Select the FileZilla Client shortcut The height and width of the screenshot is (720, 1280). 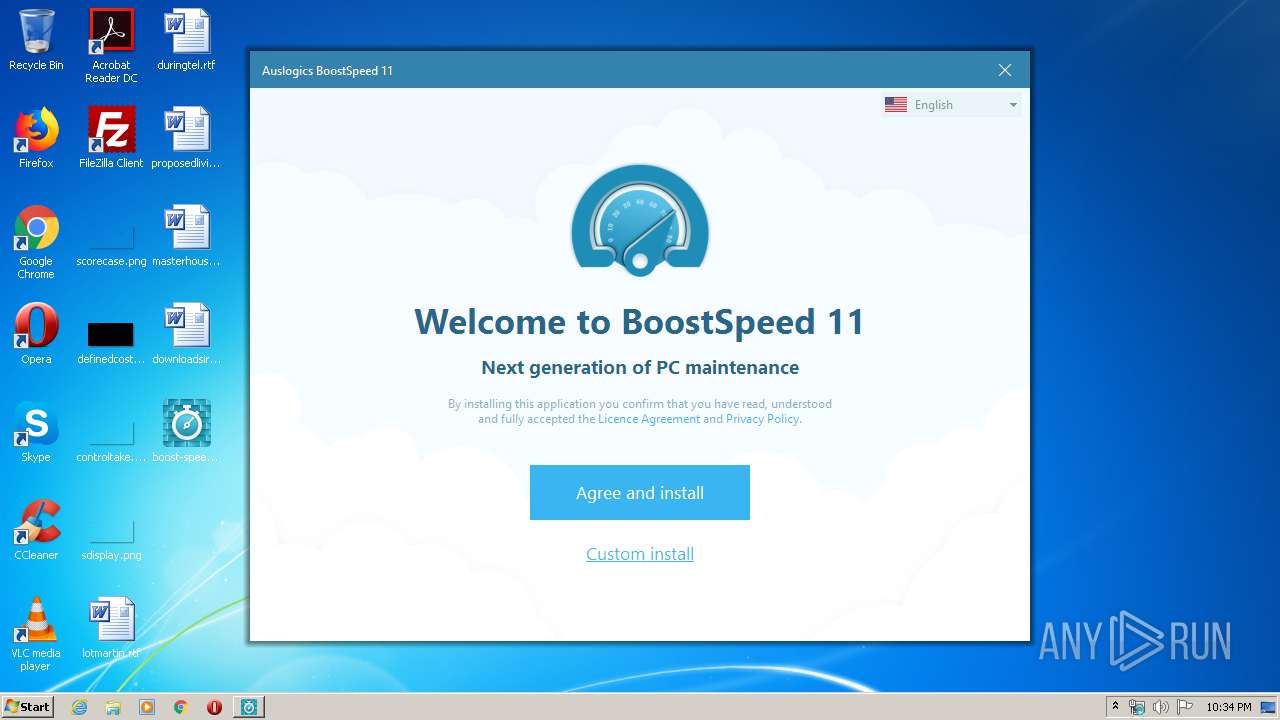tap(111, 138)
